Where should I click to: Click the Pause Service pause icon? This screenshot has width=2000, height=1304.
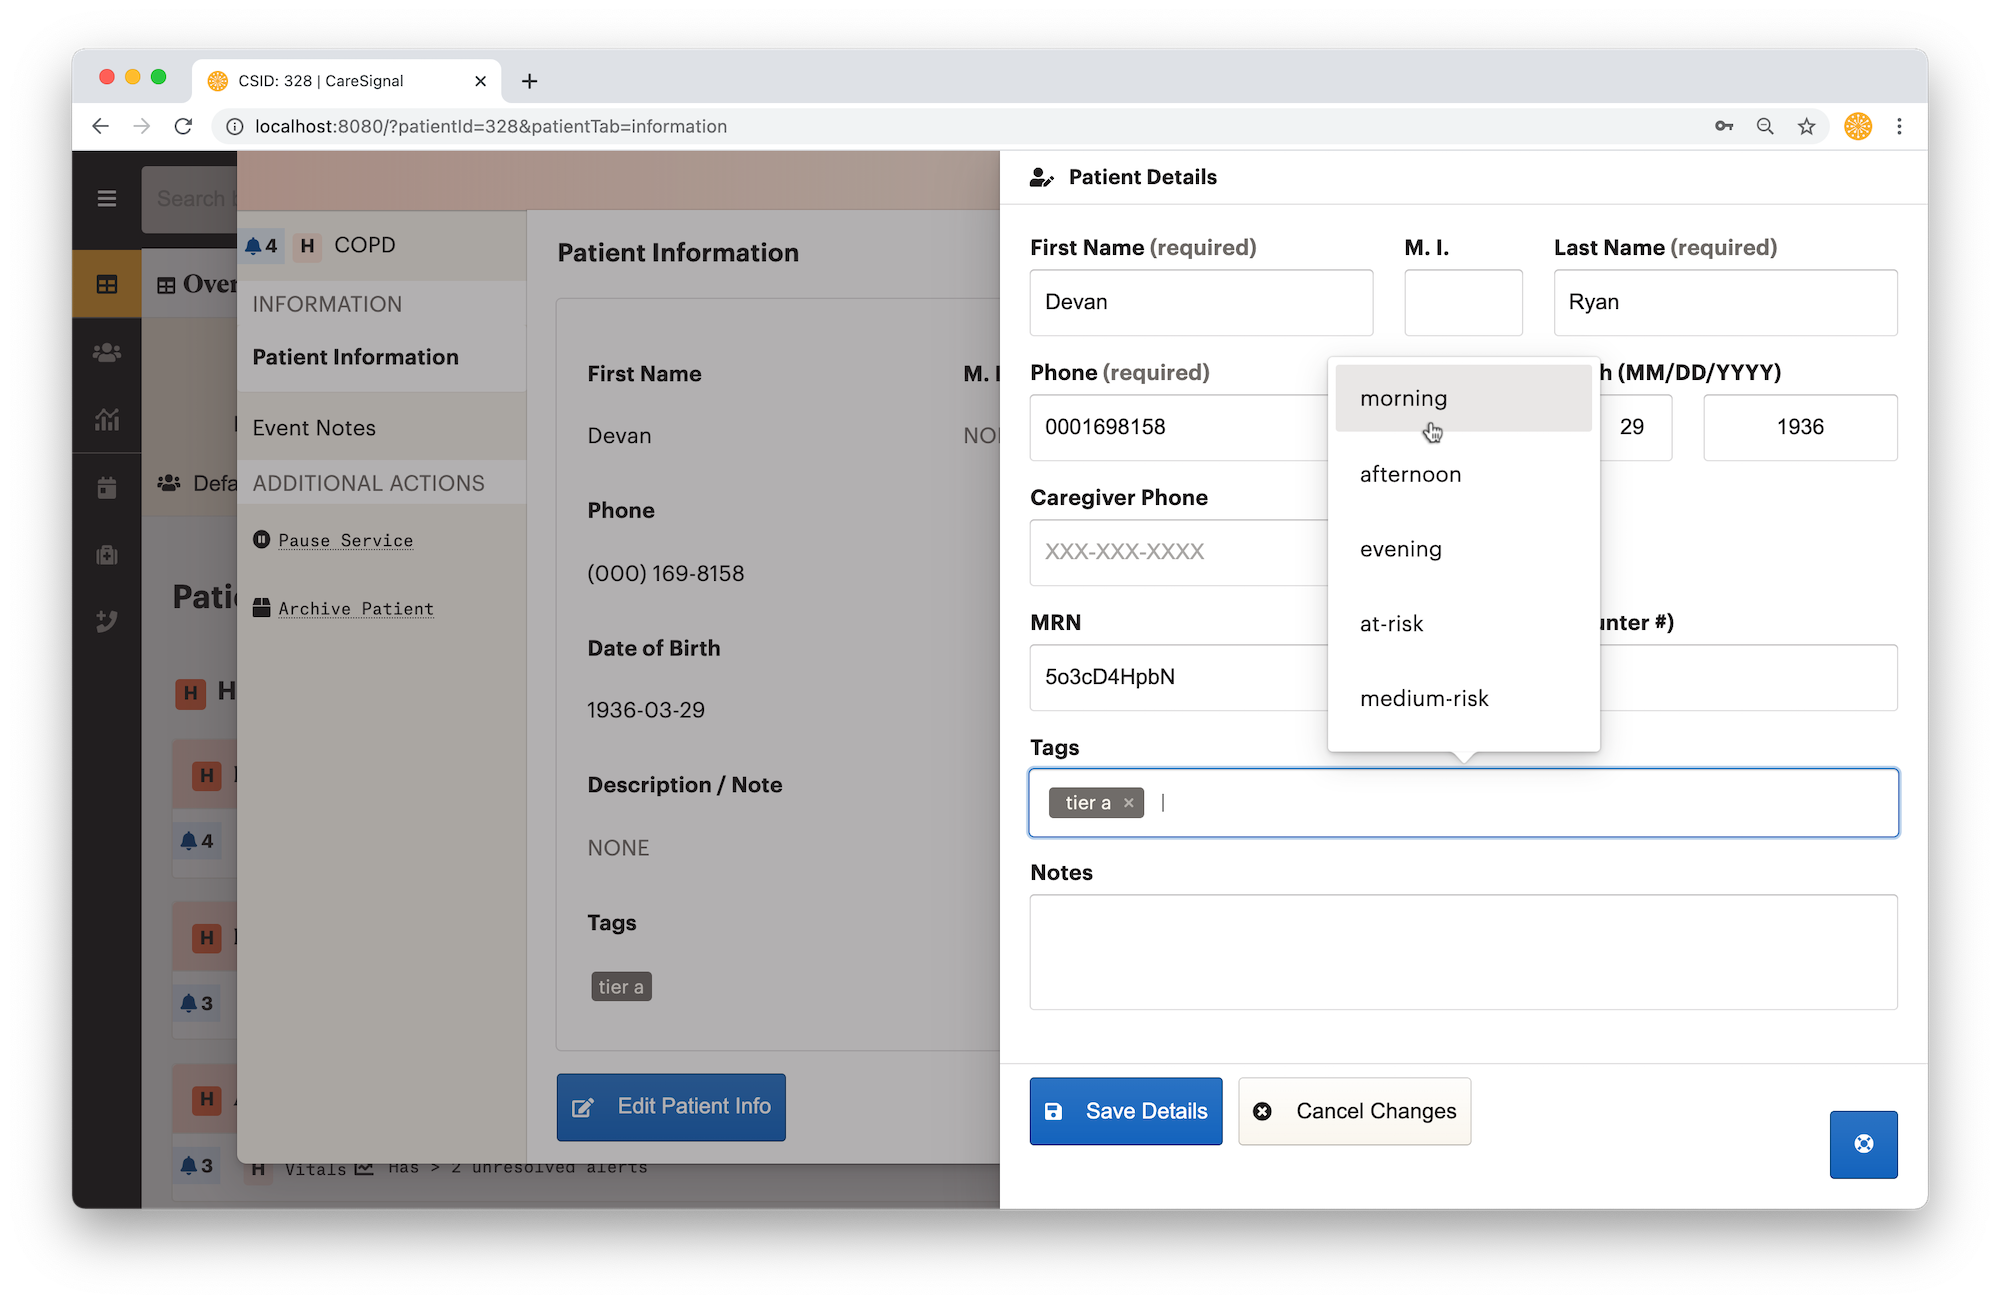click(x=262, y=540)
